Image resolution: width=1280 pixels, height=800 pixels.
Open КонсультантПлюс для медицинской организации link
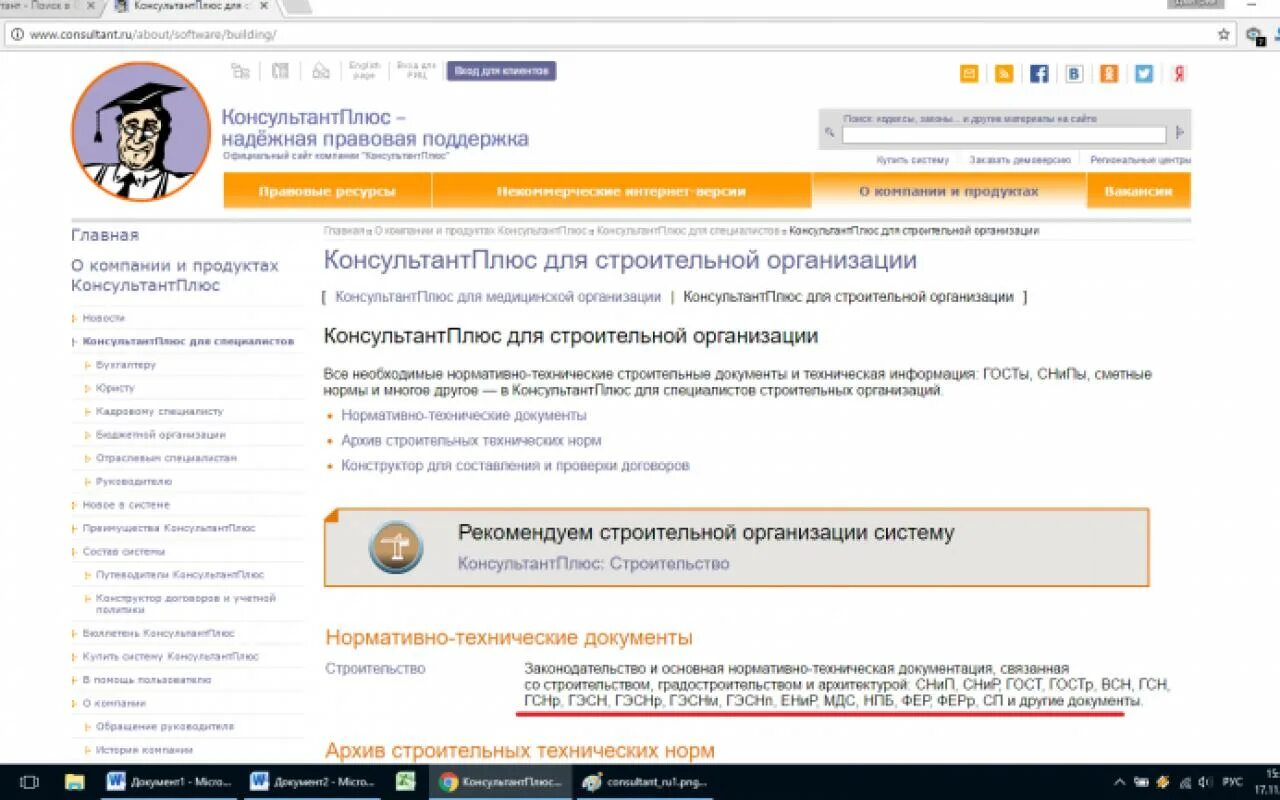coord(498,297)
